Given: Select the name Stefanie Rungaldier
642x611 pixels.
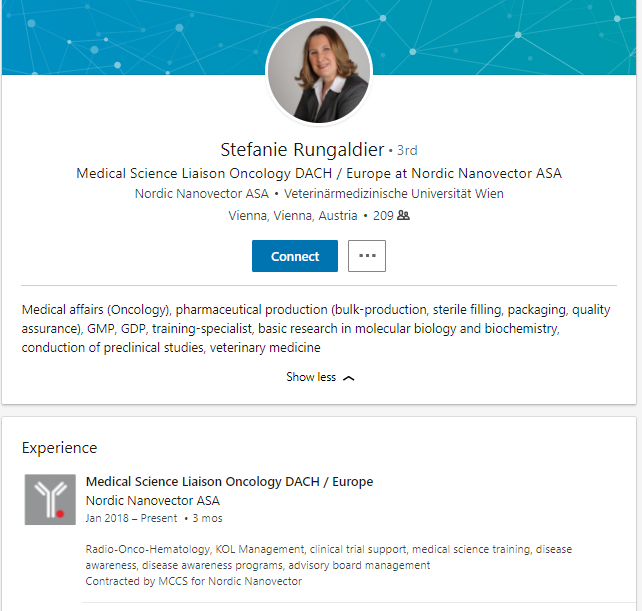Looking at the screenshot, I should [302, 149].
